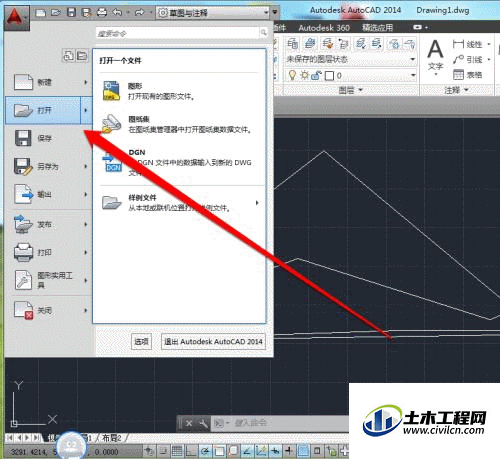Jump to last layout tab arrow
500x459 pixels.
[x=36, y=437]
